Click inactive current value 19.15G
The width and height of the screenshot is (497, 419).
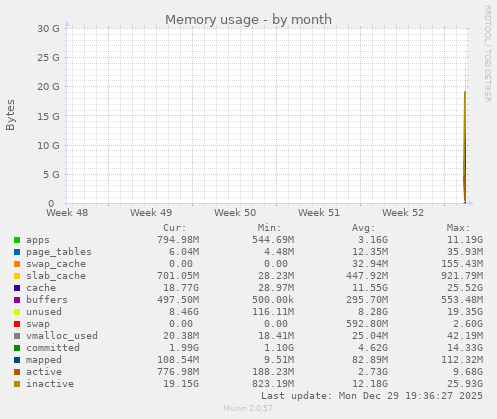pyautogui.click(x=181, y=384)
